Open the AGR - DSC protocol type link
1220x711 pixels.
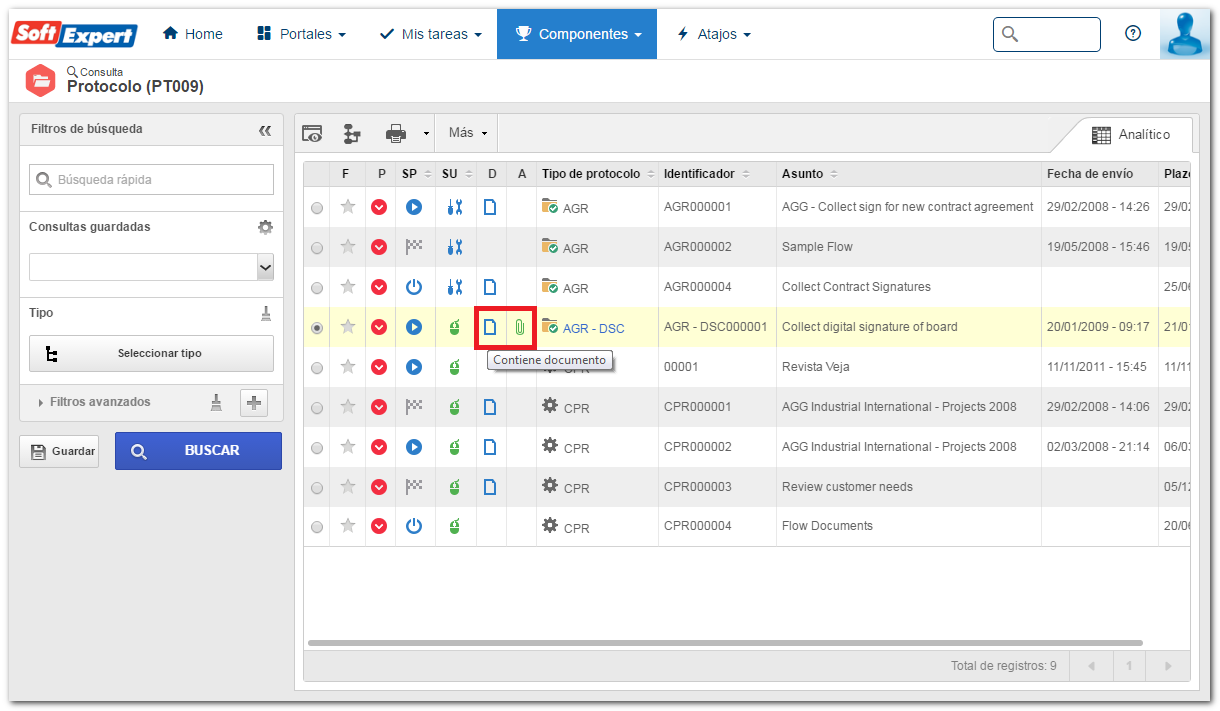click(x=594, y=328)
